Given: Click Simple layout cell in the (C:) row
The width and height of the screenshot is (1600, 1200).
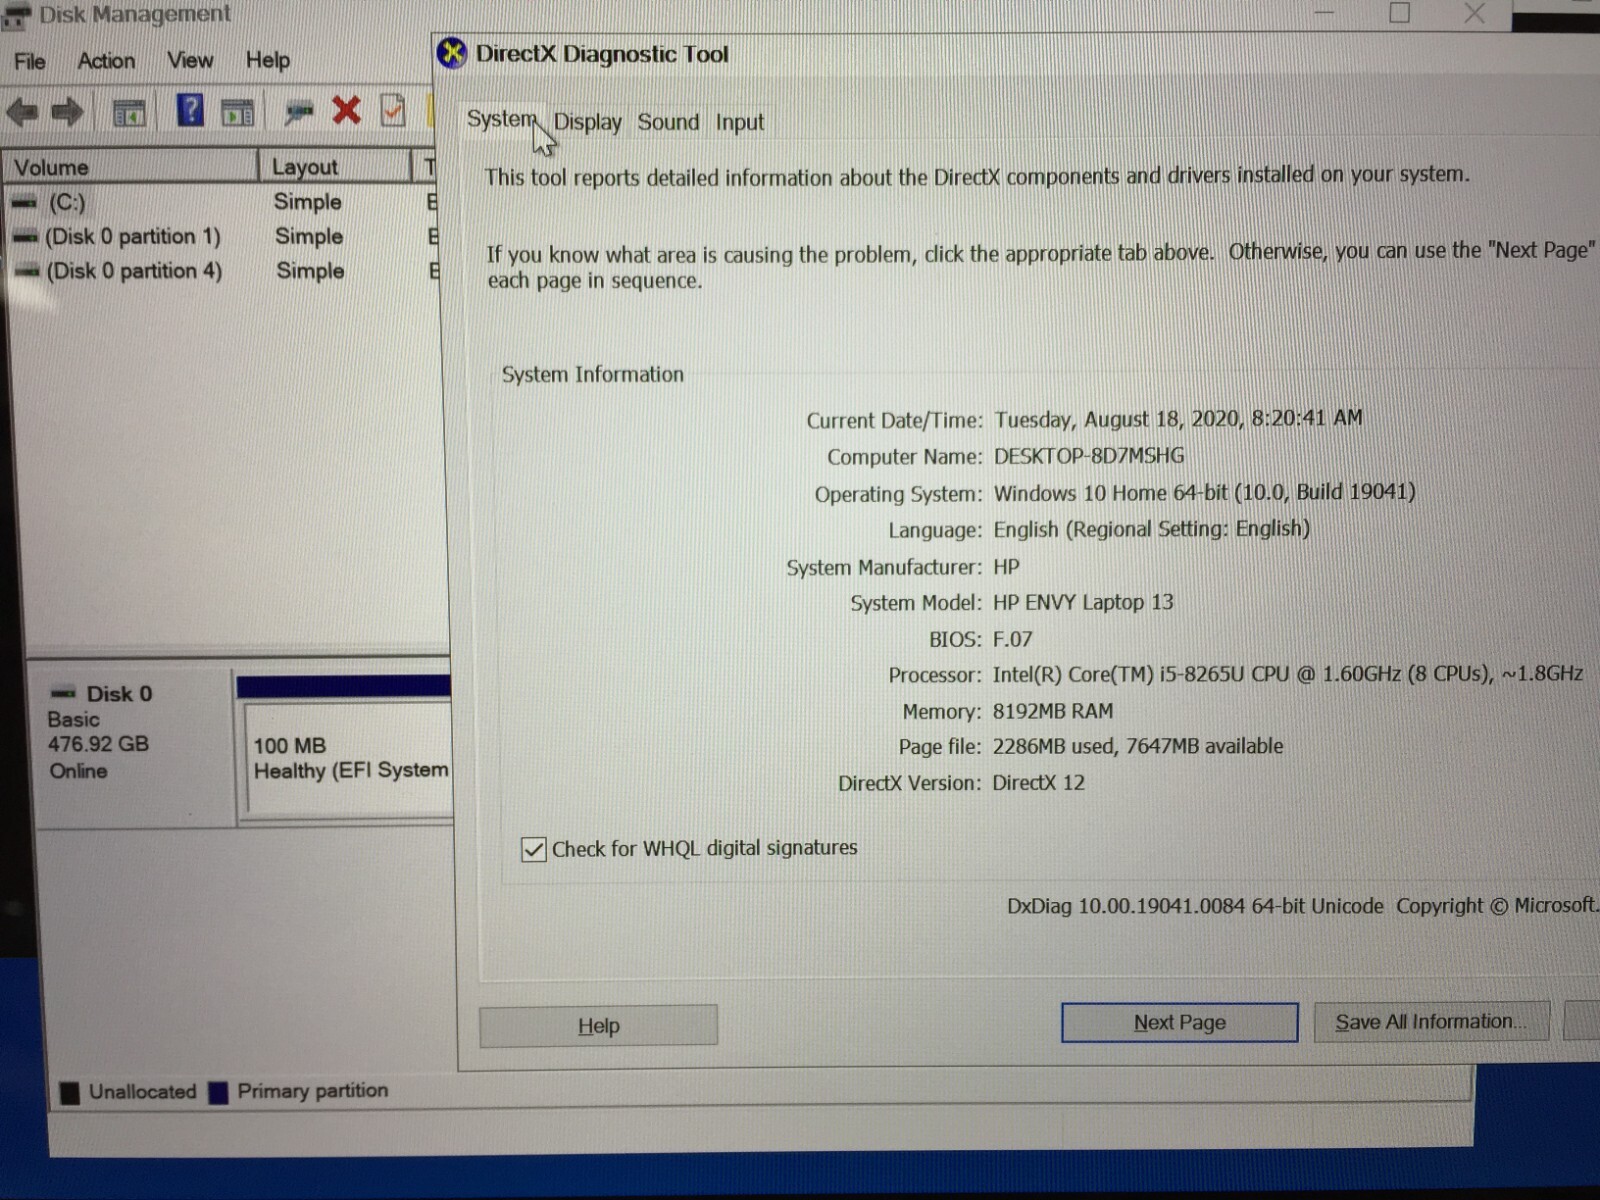Looking at the screenshot, I should pyautogui.click(x=308, y=202).
